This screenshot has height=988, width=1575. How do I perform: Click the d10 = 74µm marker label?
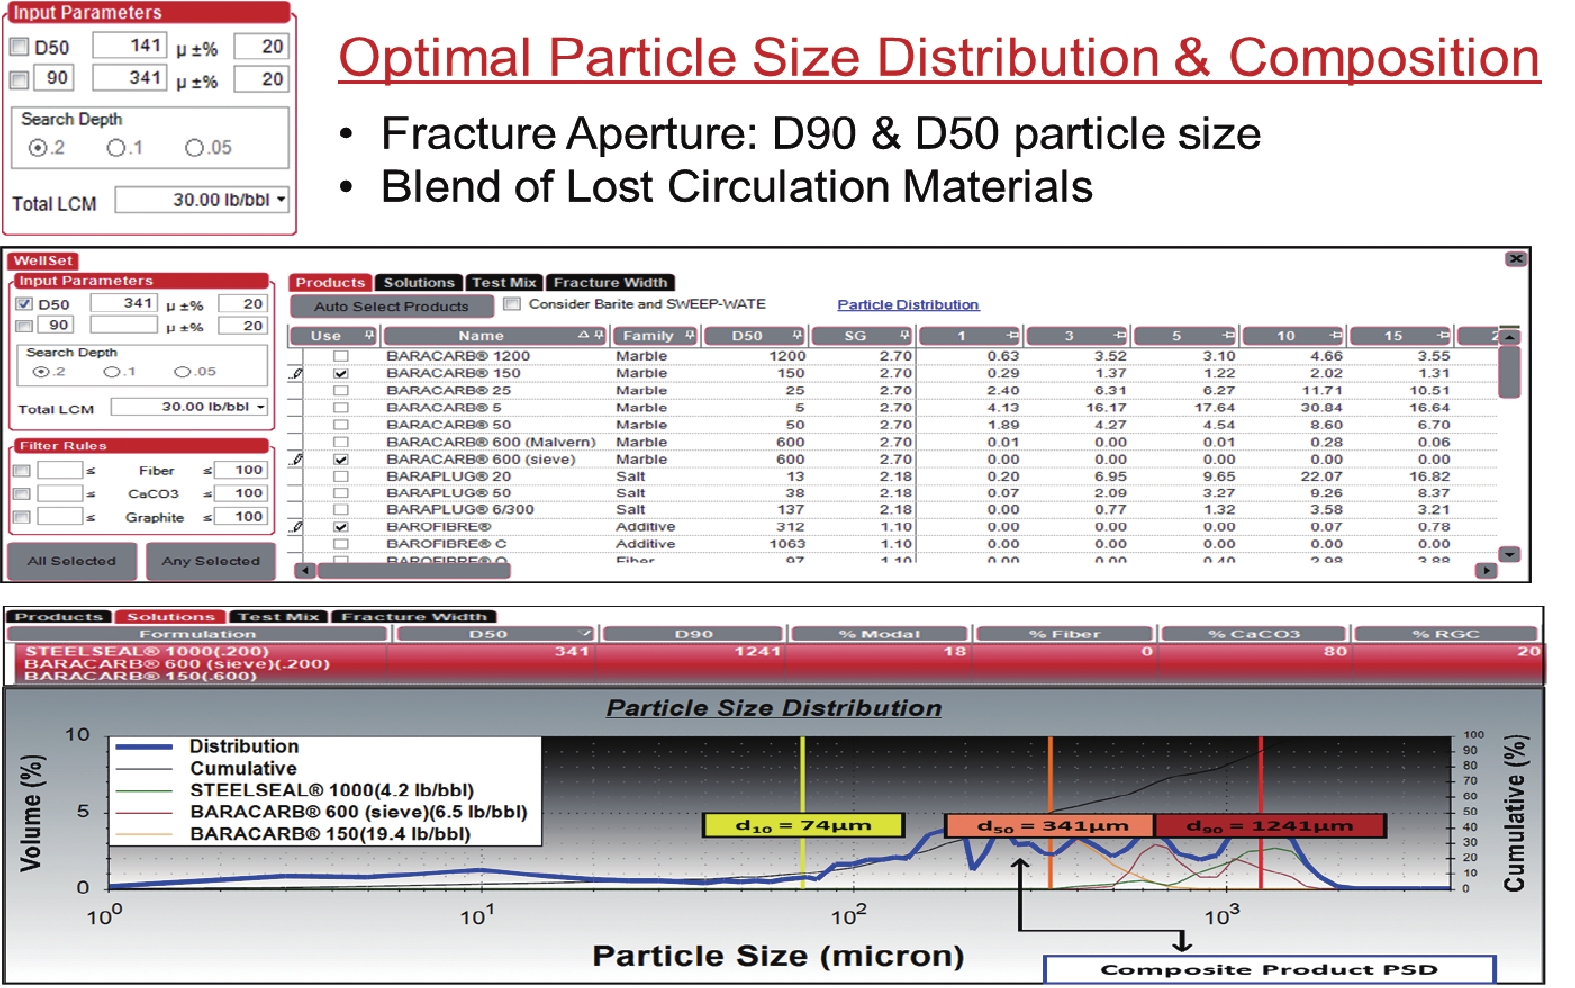click(x=804, y=826)
